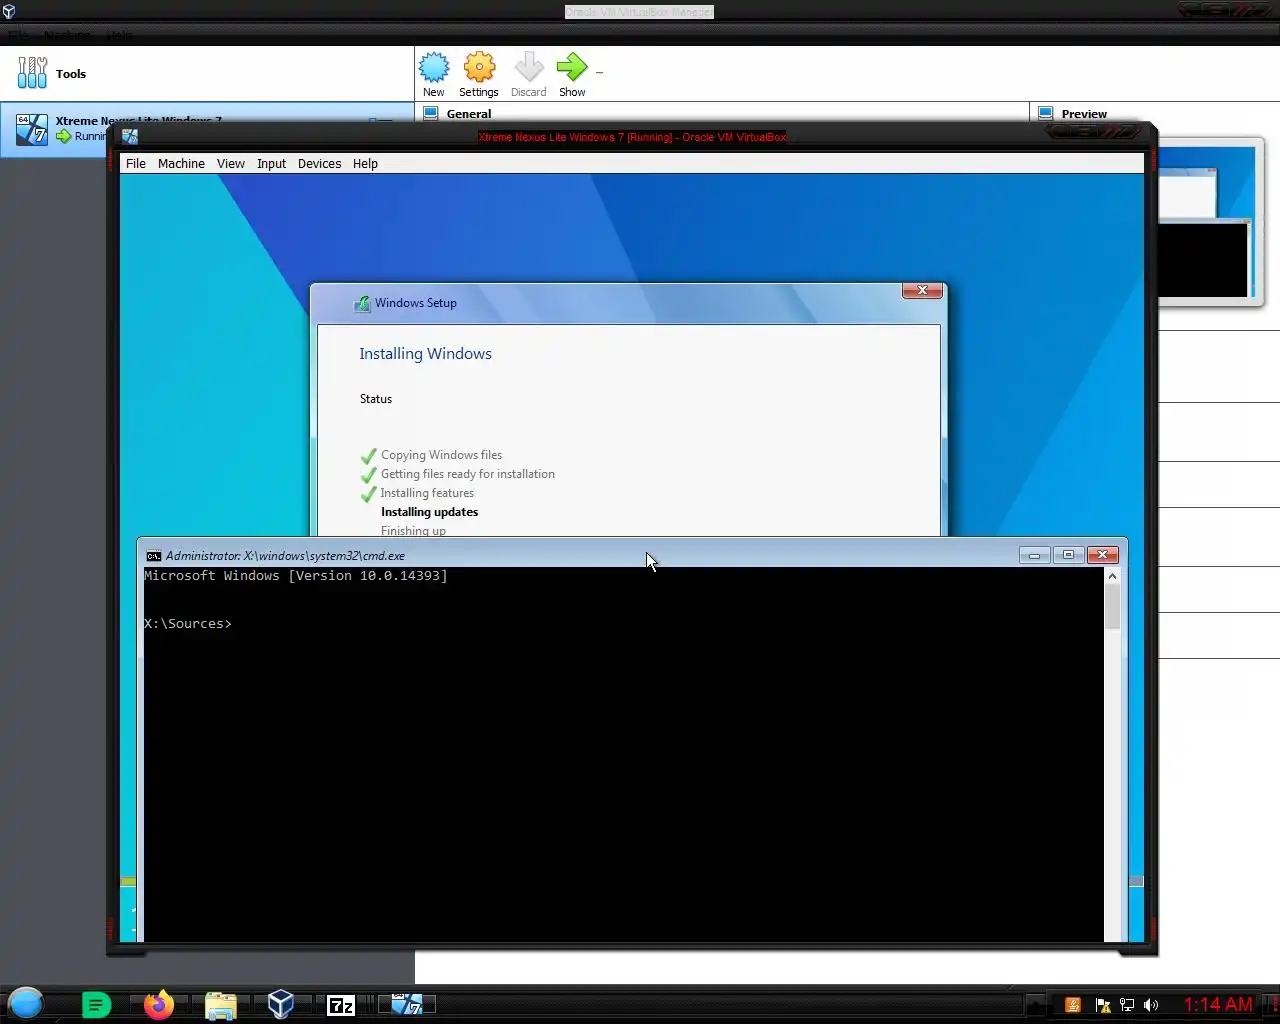
Task: Click the orange tray icon
Action: pyautogui.click(x=1073, y=1005)
